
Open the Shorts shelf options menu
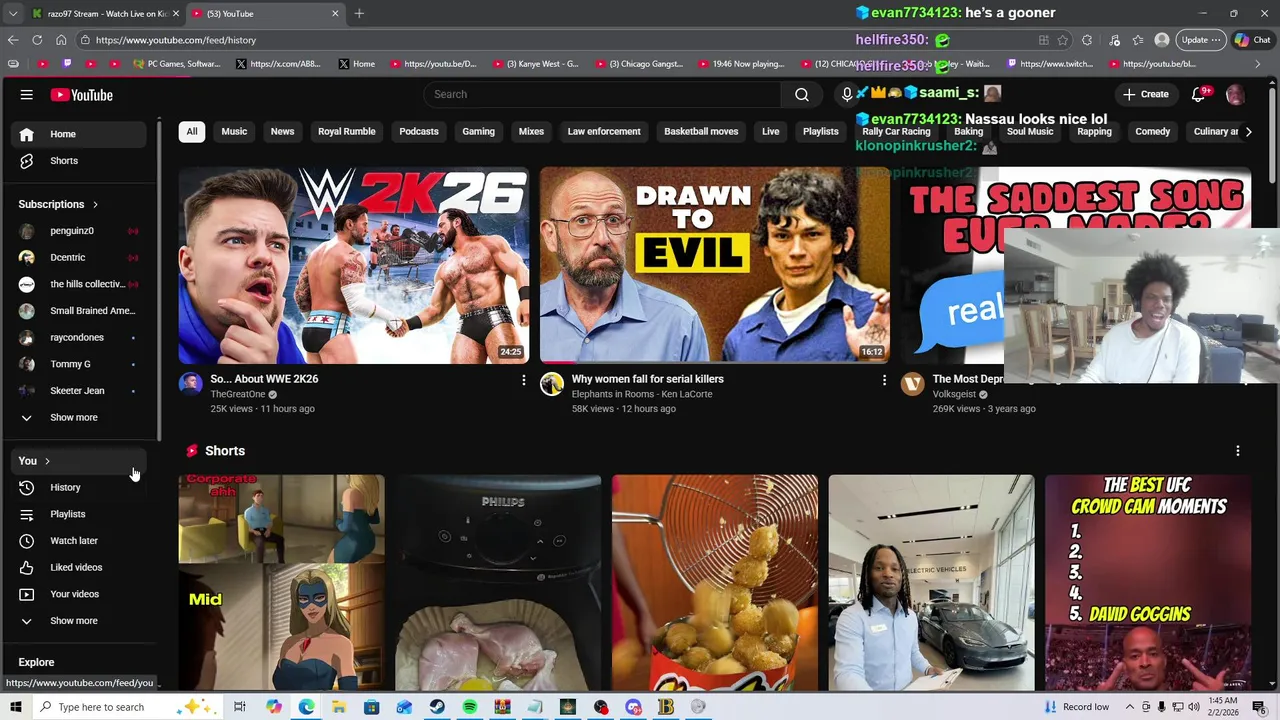tap(1238, 451)
